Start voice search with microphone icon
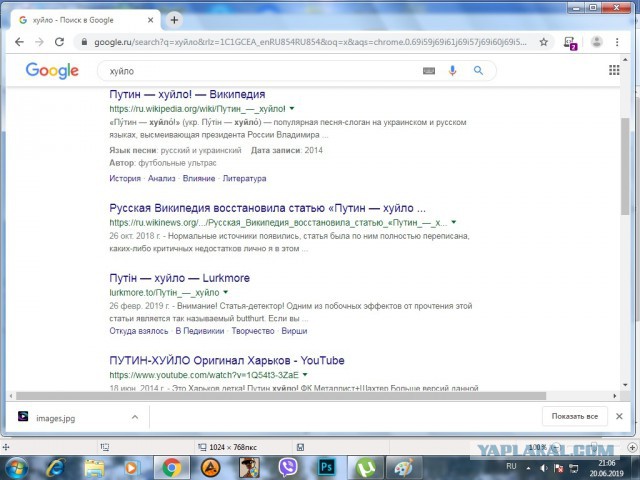This screenshot has height=480, width=640. tap(452, 71)
